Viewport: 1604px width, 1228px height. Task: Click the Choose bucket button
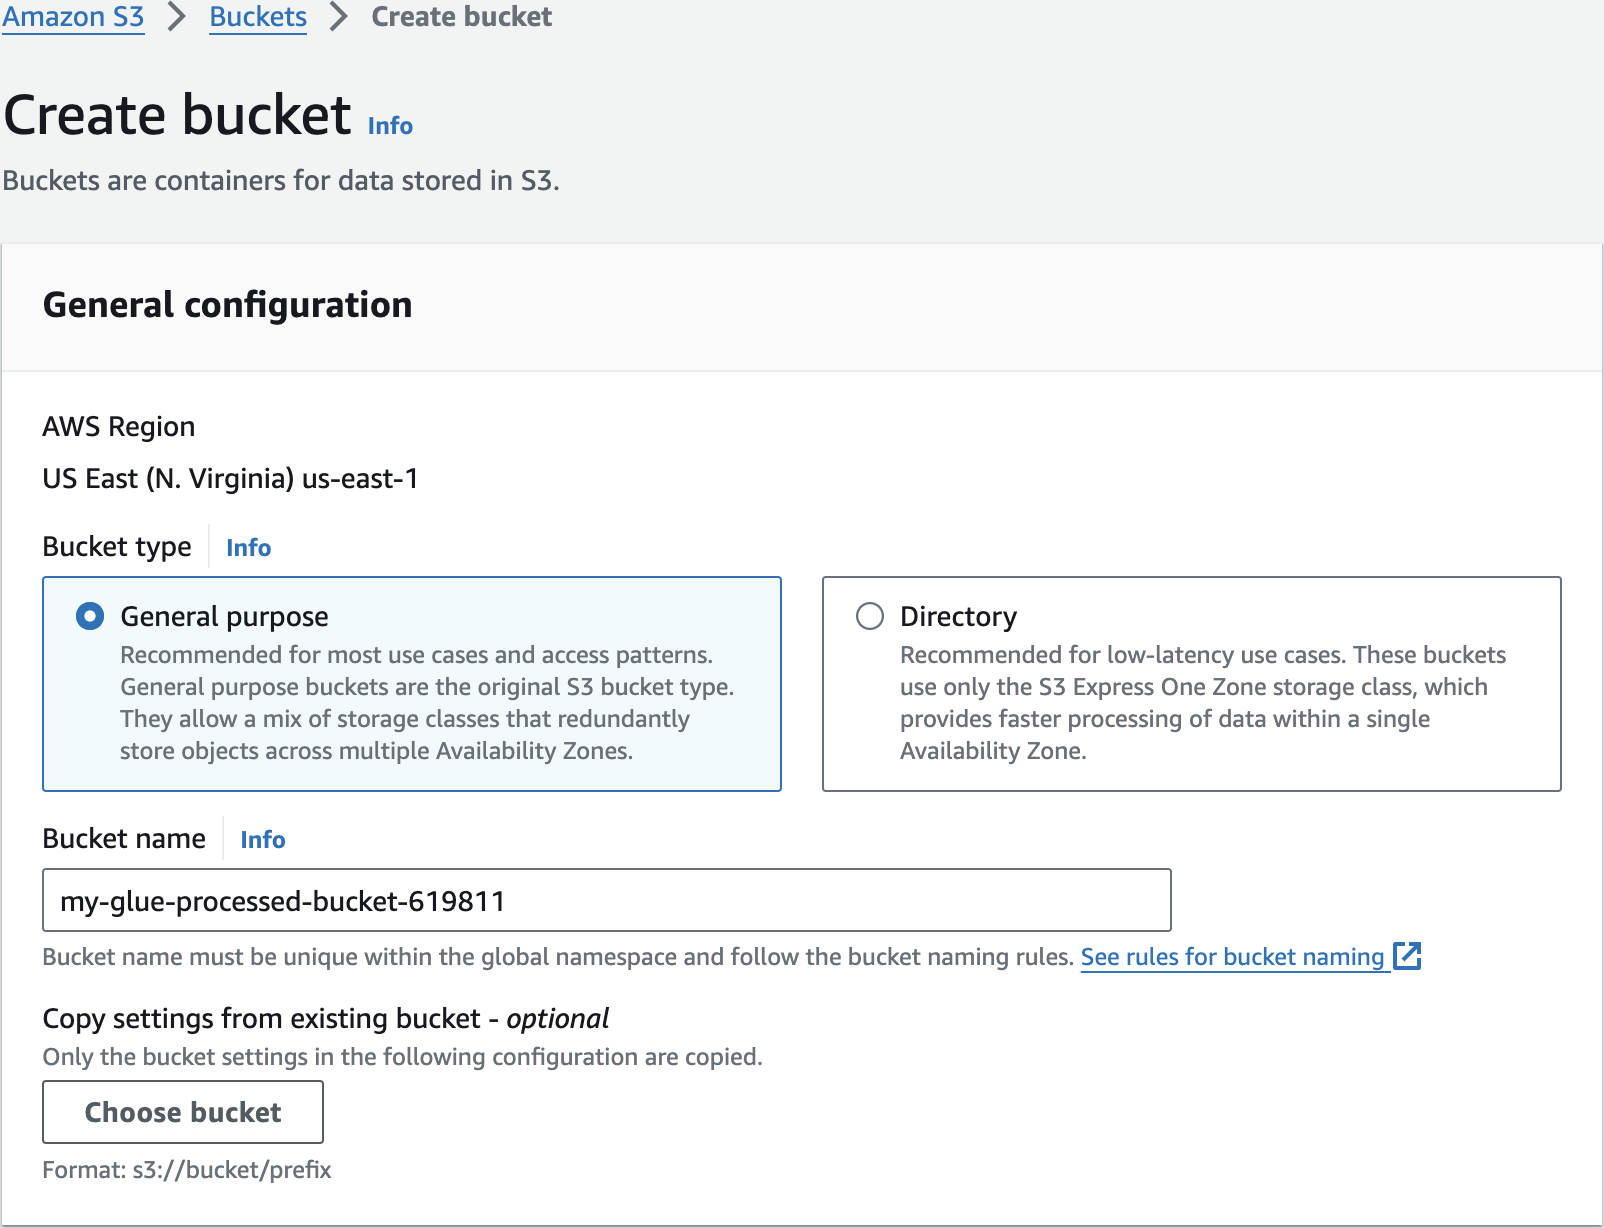pos(183,1112)
